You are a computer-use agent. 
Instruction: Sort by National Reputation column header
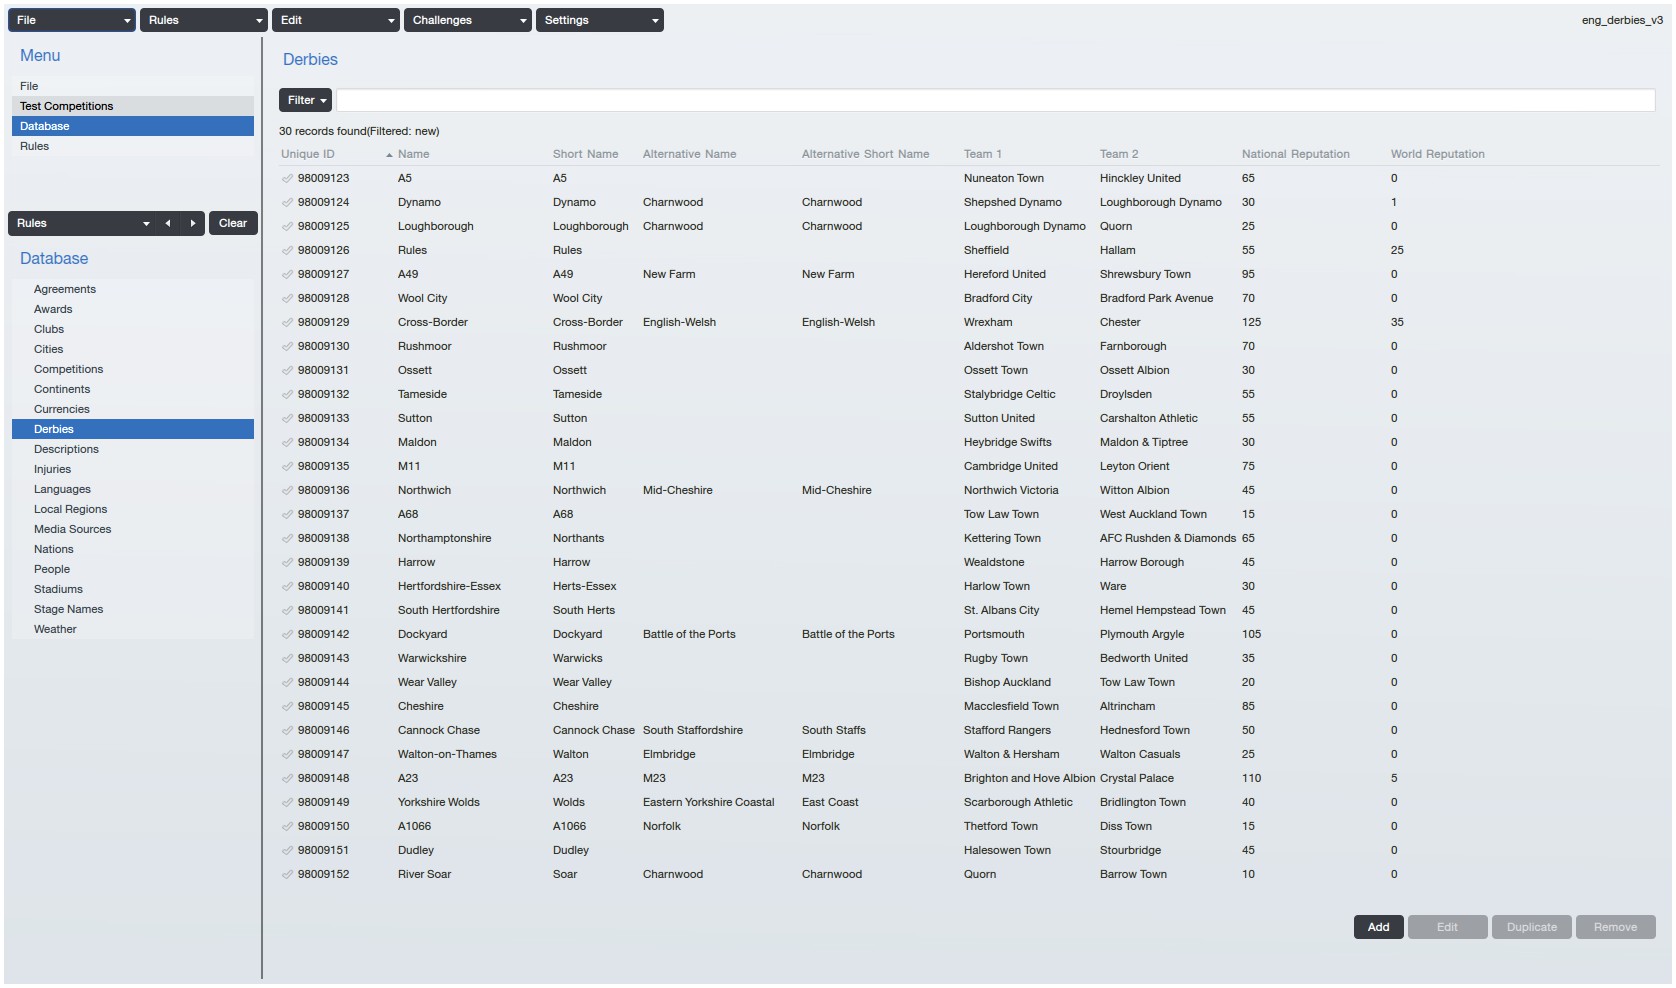point(1296,154)
